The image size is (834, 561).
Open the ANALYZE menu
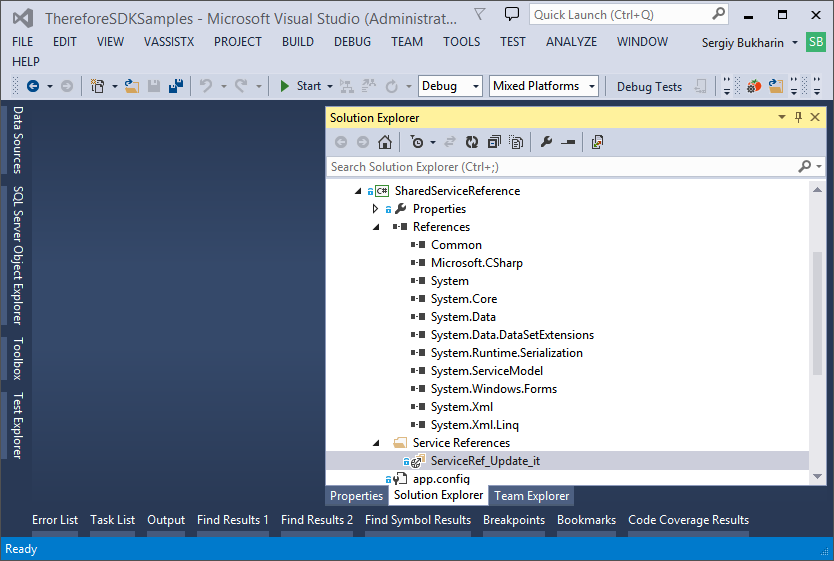click(x=571, y=41)
